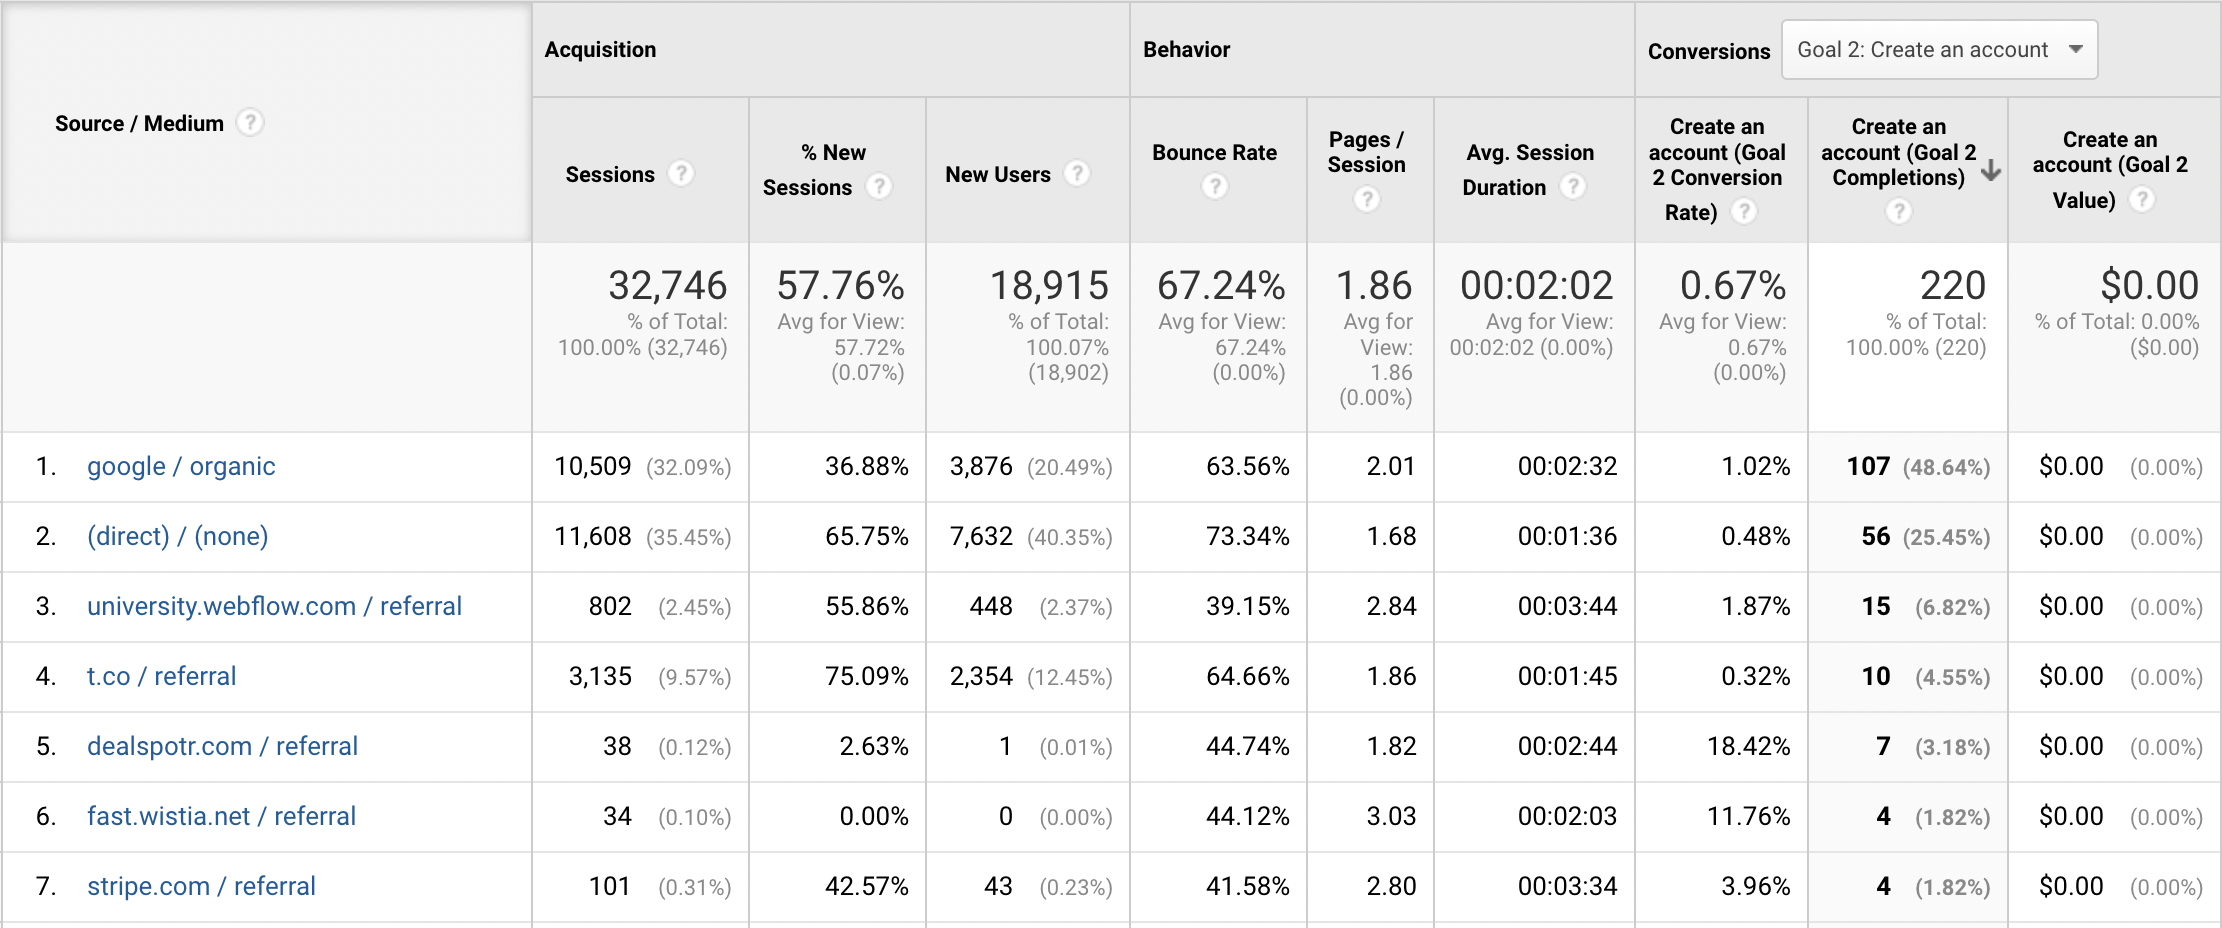Open the (direct) / (none) source link
This screenshot has height=928, width=2222.
tap(177, 537)
